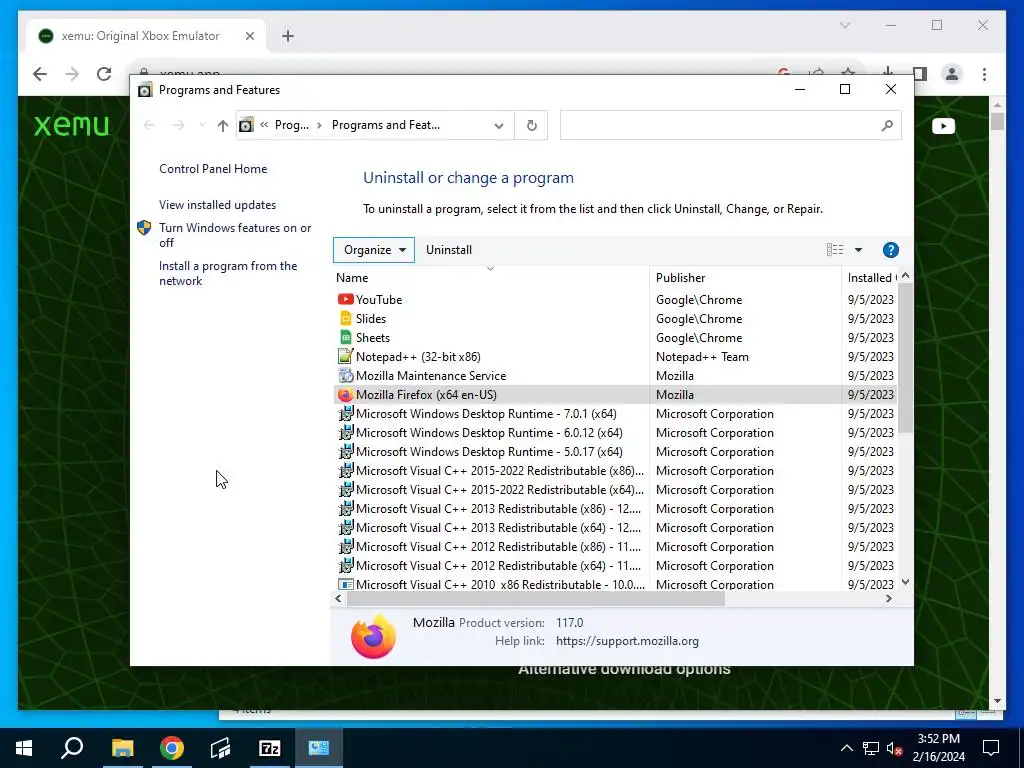Click the vertical scrollbar thumb in program list
Image resolution: width=1024 pixels, height=768 pixels.
pos(904,358)
